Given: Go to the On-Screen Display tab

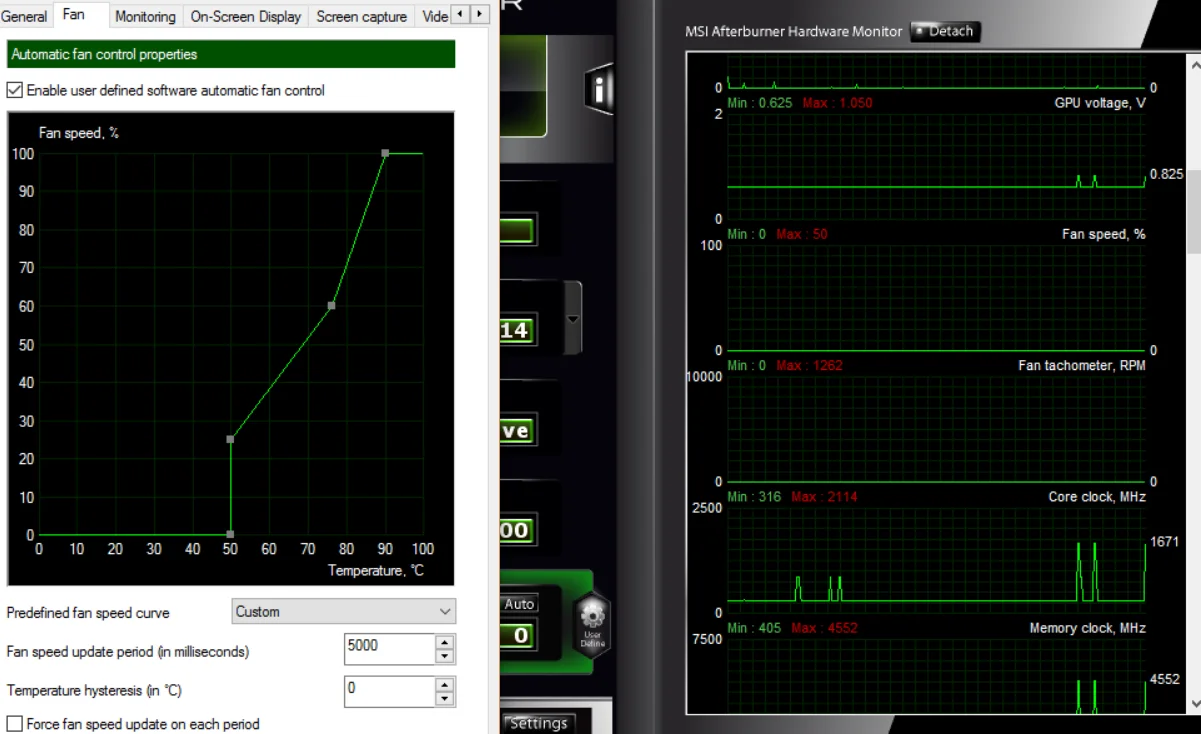Looking at the screenshot, I should 246,16.
